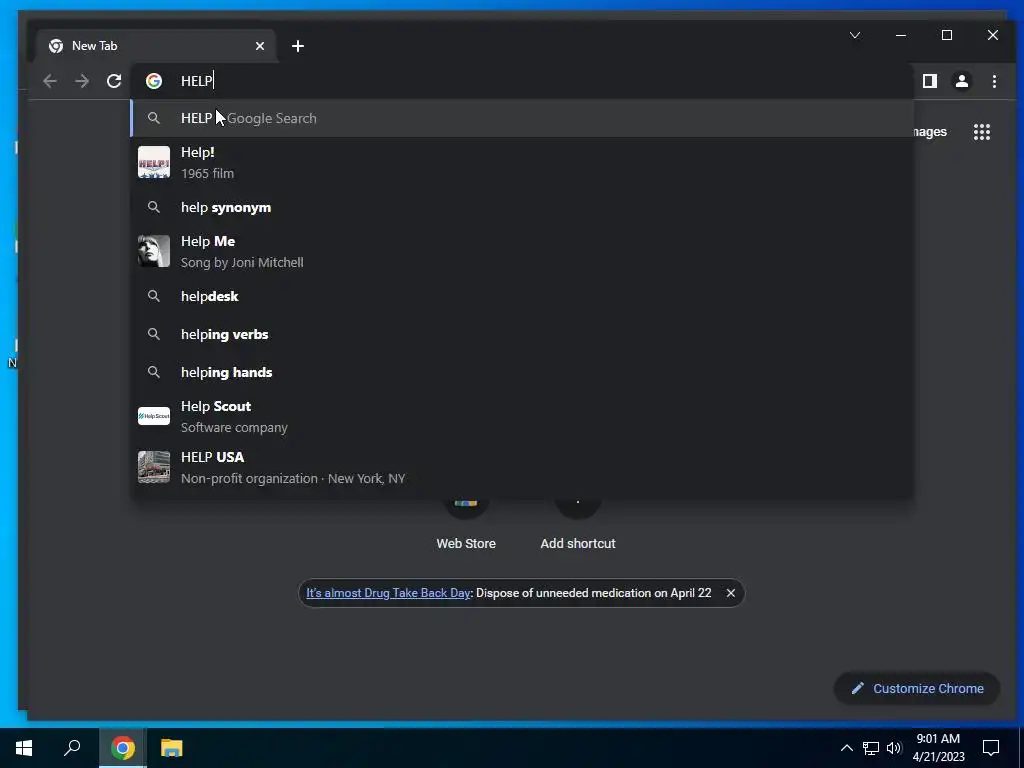
Task: Click the Chrome taskbar icon
Action: tap(123, 748)
